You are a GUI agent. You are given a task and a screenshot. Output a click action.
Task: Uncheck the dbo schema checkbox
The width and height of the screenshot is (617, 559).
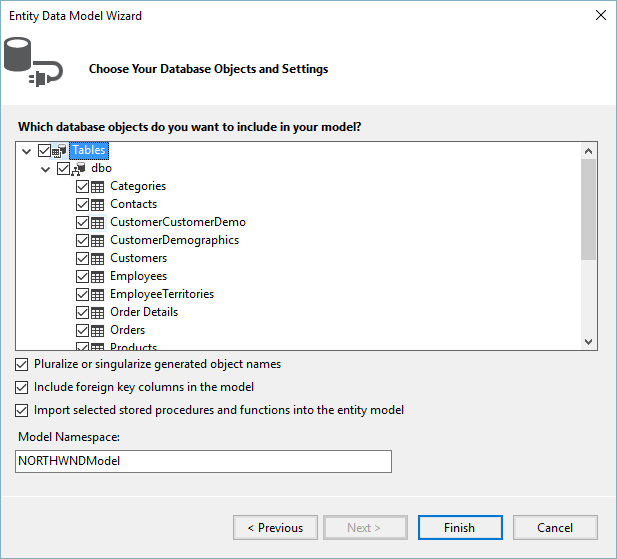coord(63,168)
